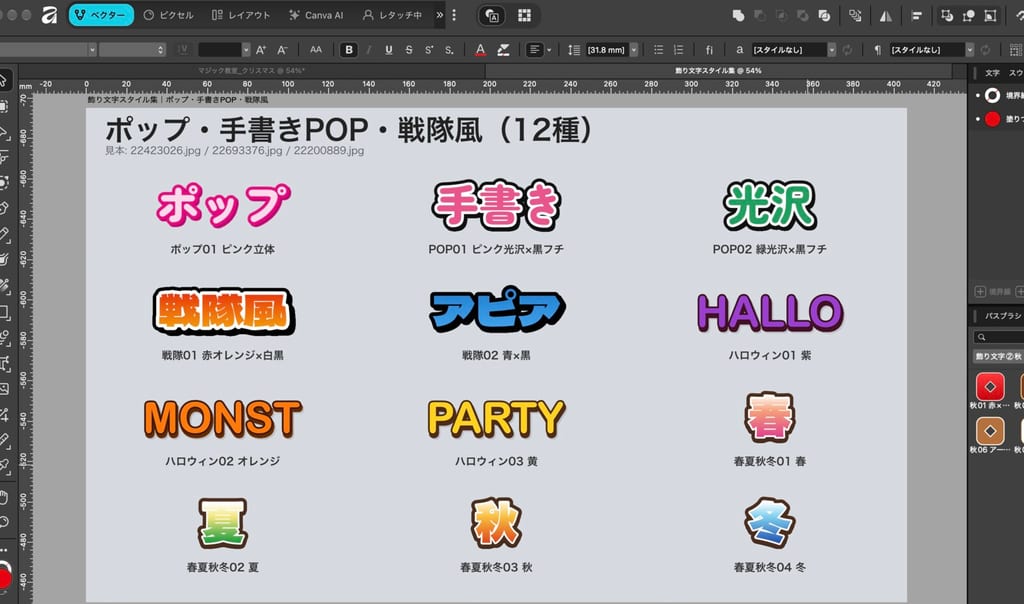Open the three-dot studio options menu
The height and width of the screenshot is (604, 1024).
[455, 15]
